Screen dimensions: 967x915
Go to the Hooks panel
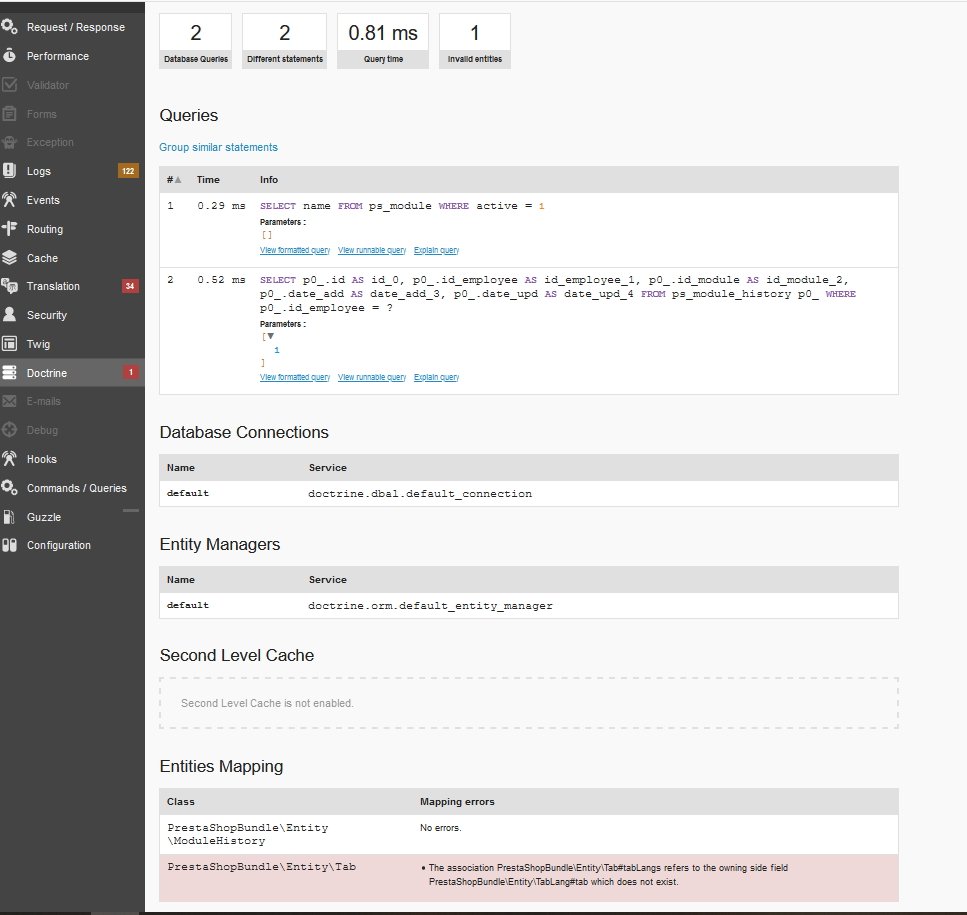point(42,459)
